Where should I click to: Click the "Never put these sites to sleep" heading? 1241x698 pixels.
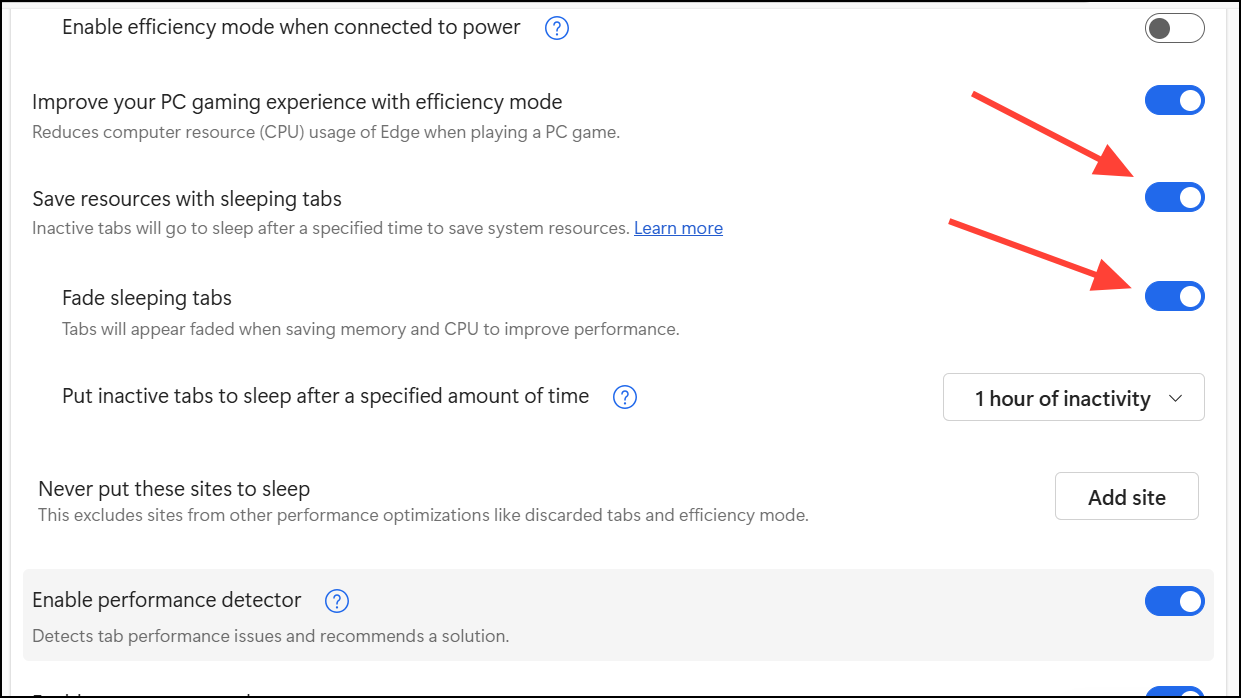pyautogui.click(x=174, y=489)
